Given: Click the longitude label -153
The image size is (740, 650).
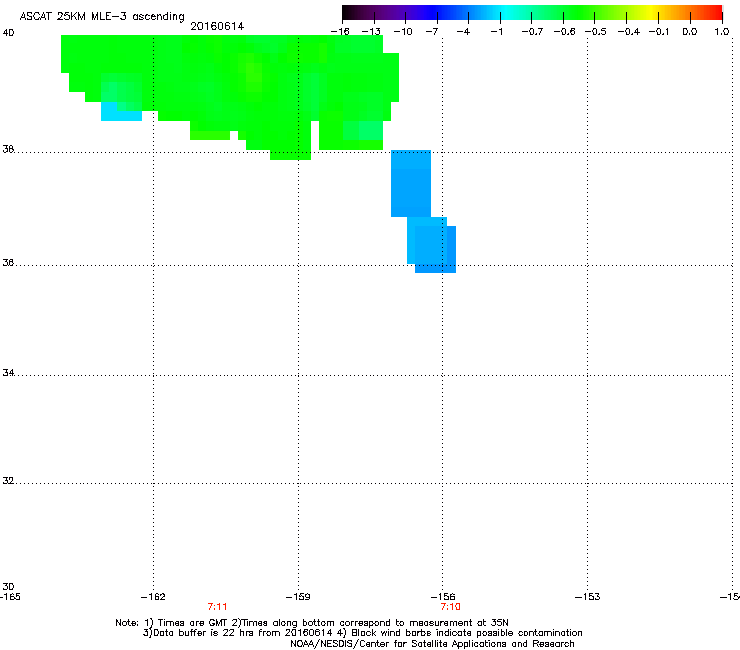Looking at the screenshot, I should click(588, 597).
